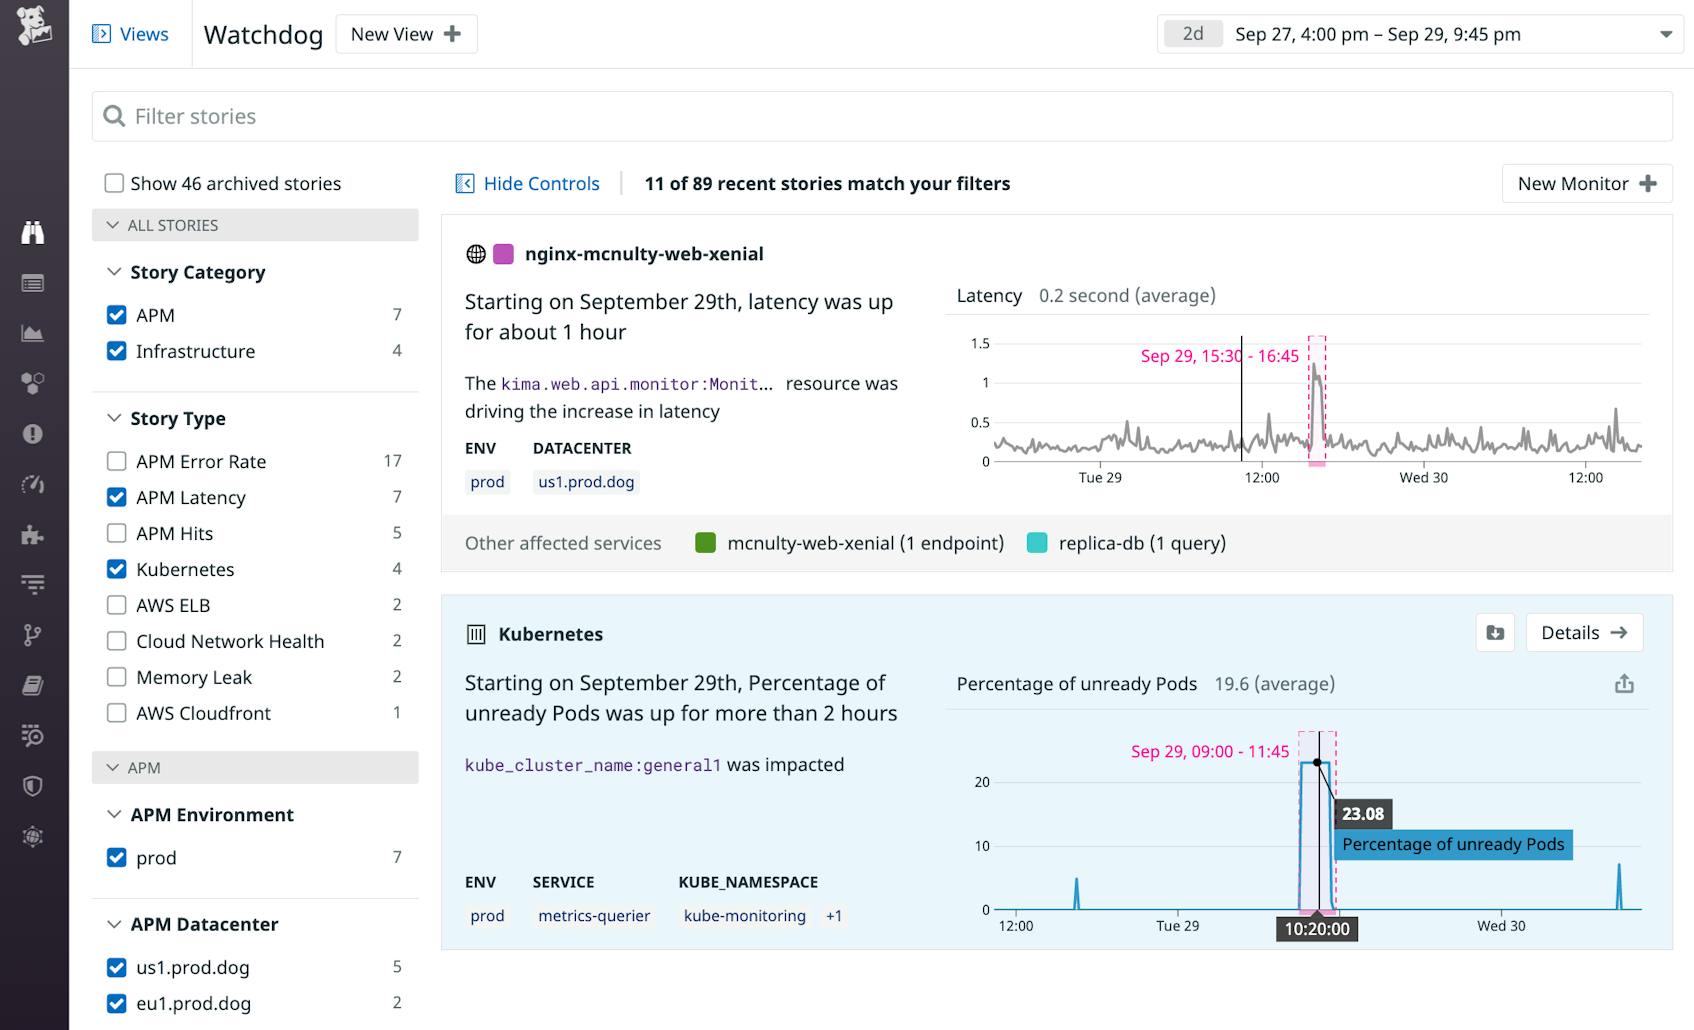This screenshot has width=1694, height=1030.
Task: Open the Dashboards graph sidebar icon
Action: [x=34, y=333]
